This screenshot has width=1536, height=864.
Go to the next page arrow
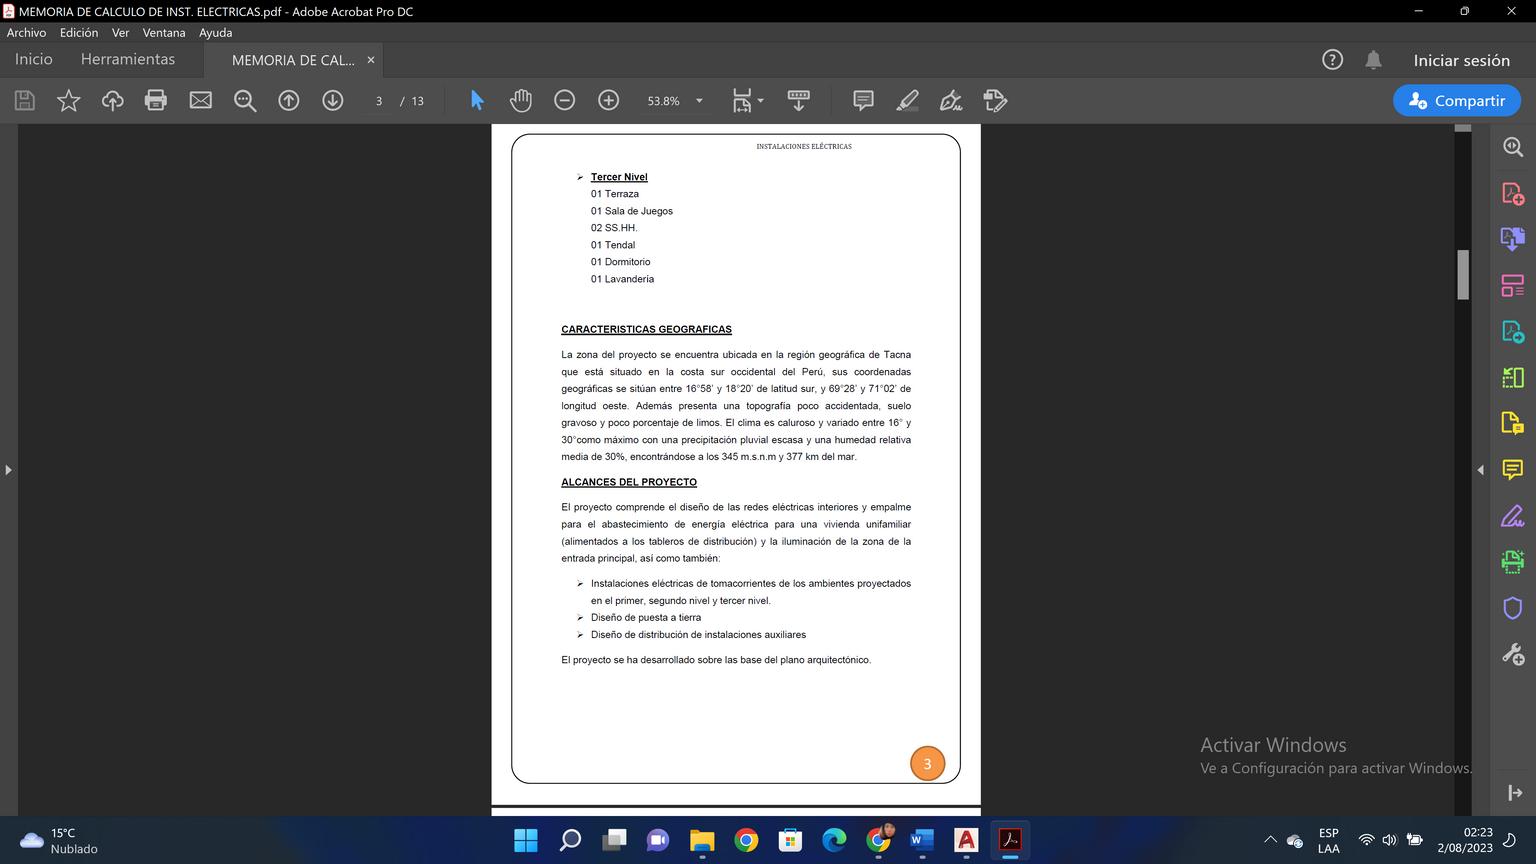pyautogui.click(x=333, y=100)
